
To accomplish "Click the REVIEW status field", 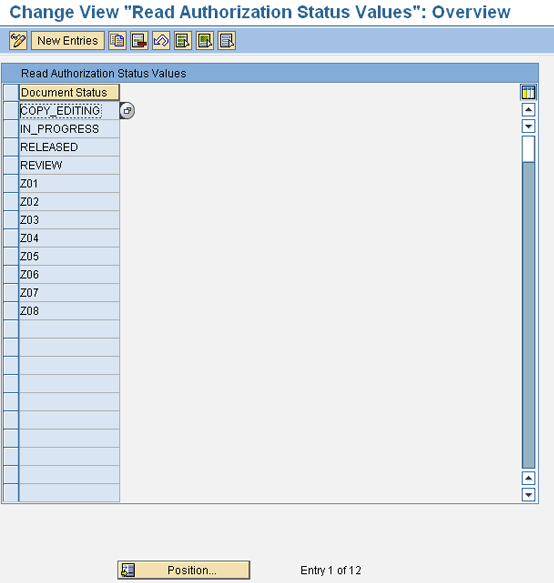I will [69, 165].
